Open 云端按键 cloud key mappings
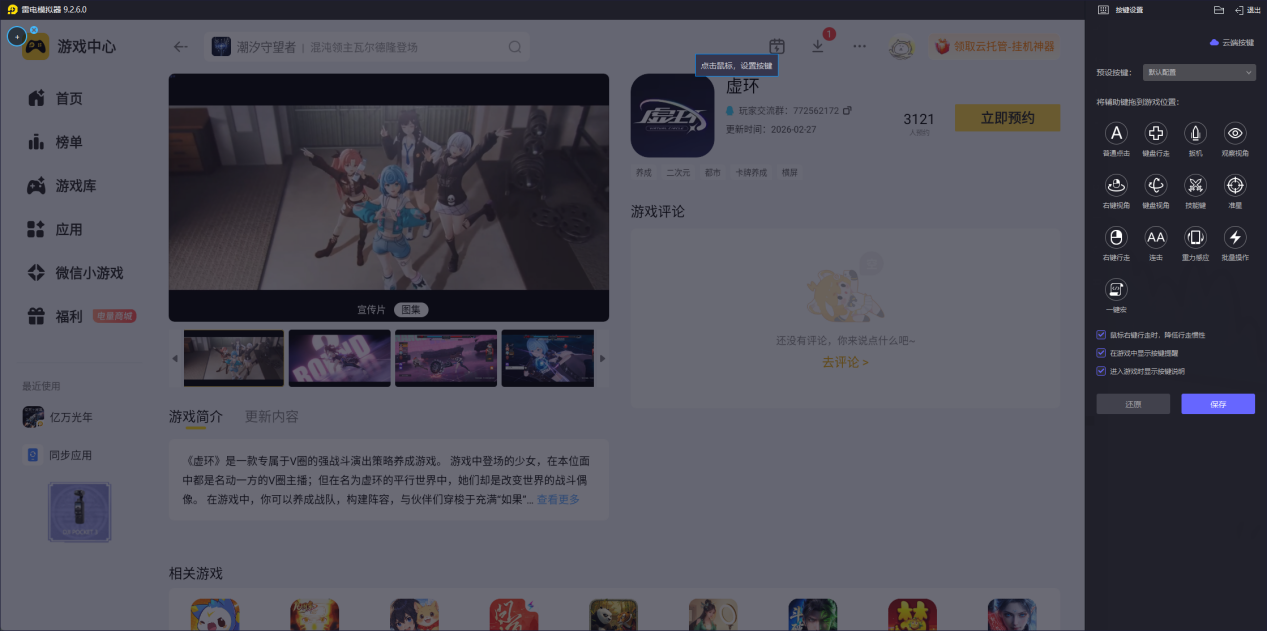 coord(1231,43)
